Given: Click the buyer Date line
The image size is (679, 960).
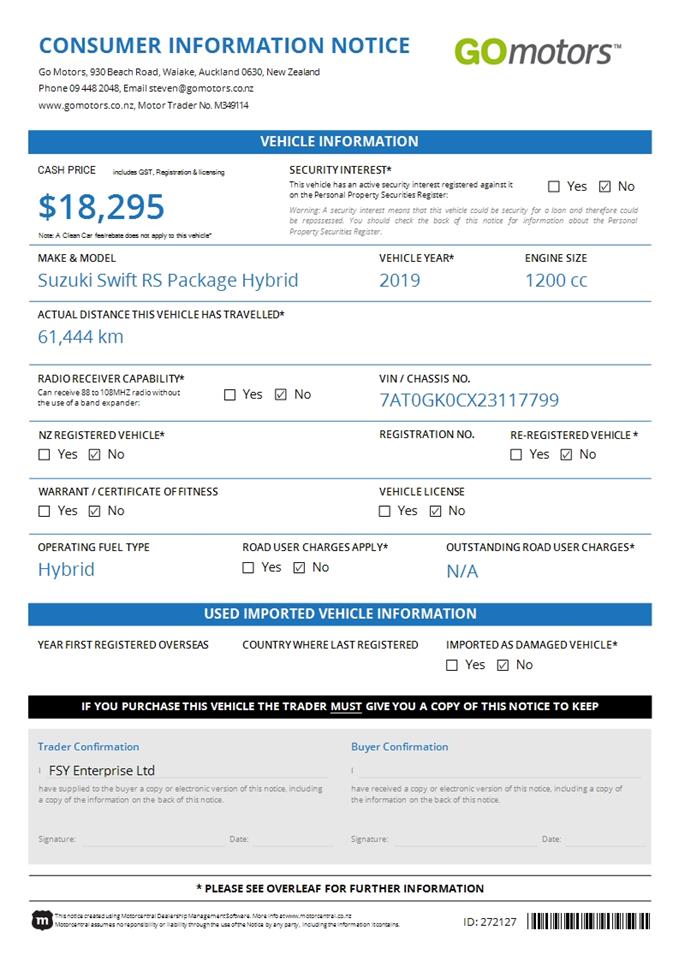Looking at the screenshot, I should [602, 840].
